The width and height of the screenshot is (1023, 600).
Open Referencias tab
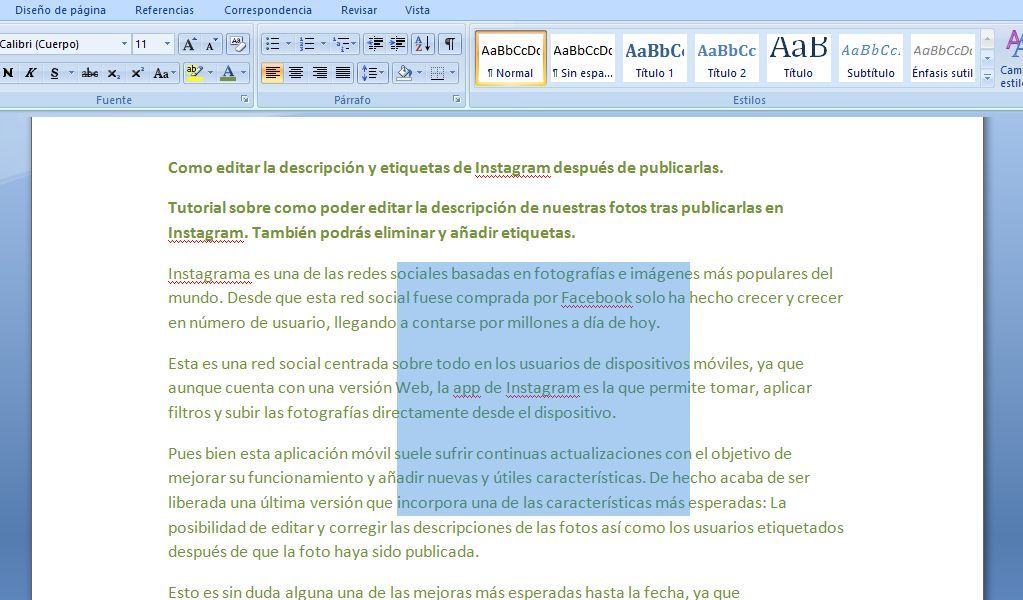click(164, 10)
